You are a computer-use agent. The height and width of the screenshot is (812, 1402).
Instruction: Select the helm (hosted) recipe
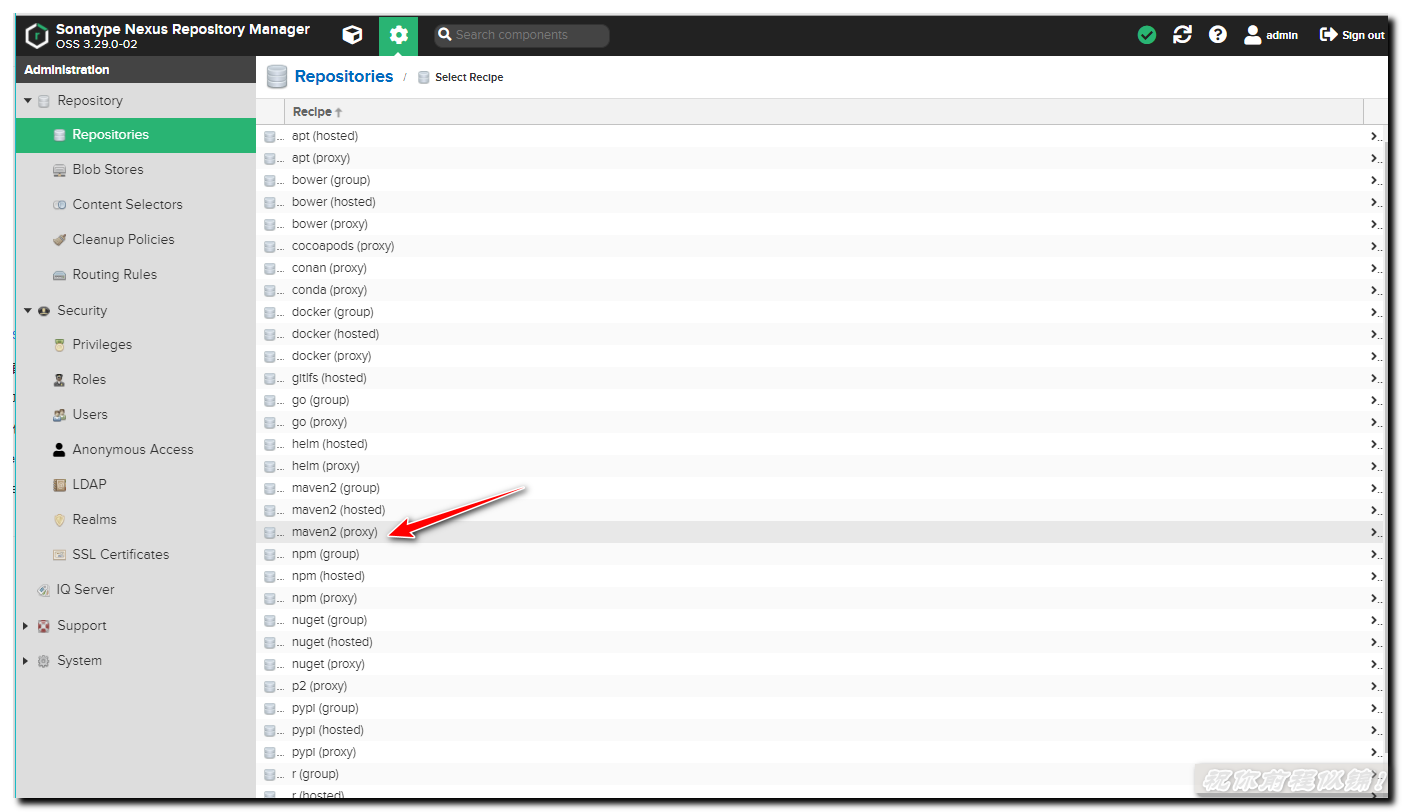pos(822,444)
